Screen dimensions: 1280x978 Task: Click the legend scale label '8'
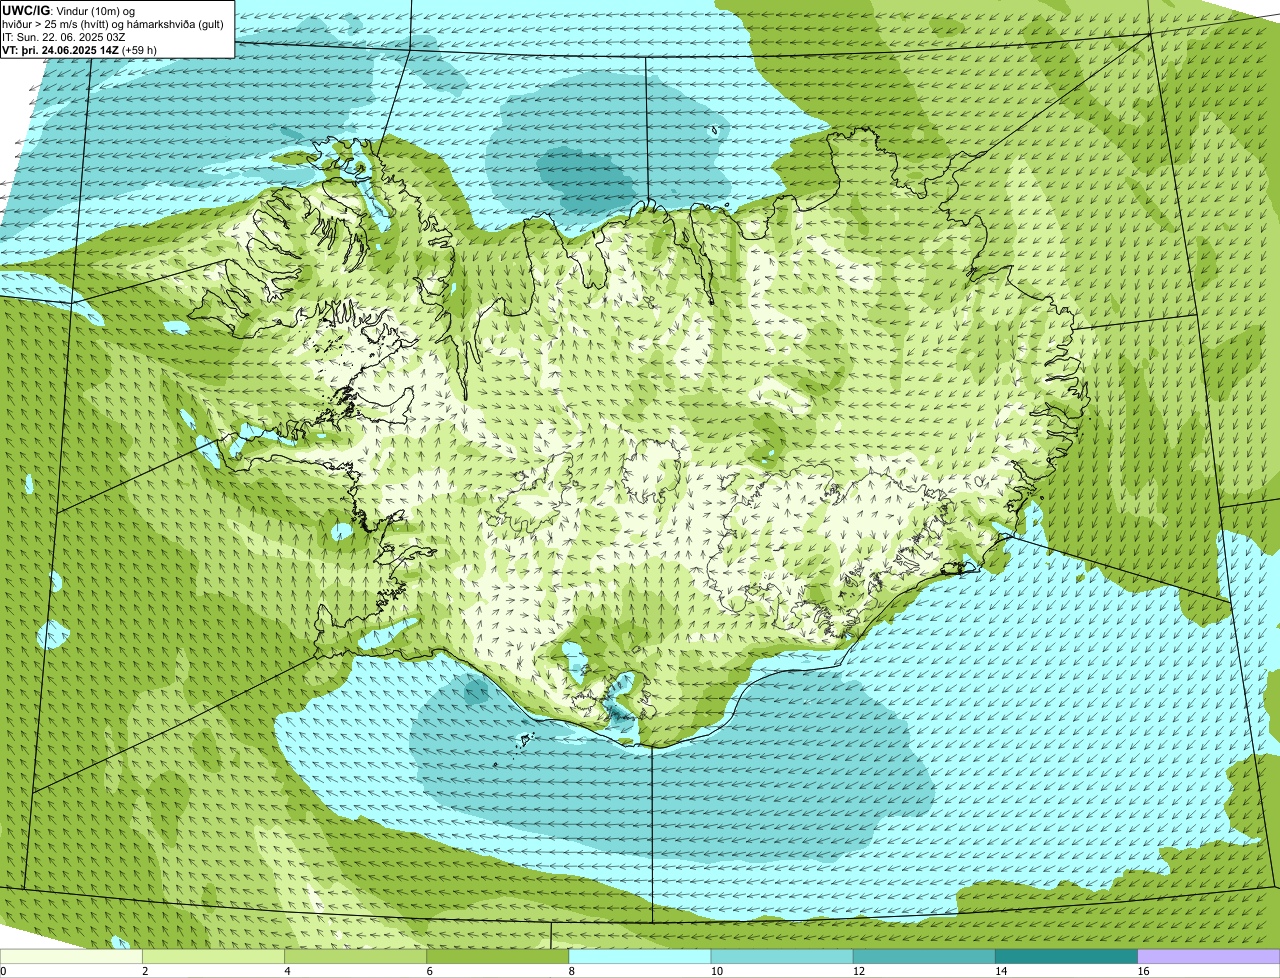point(570,971)
